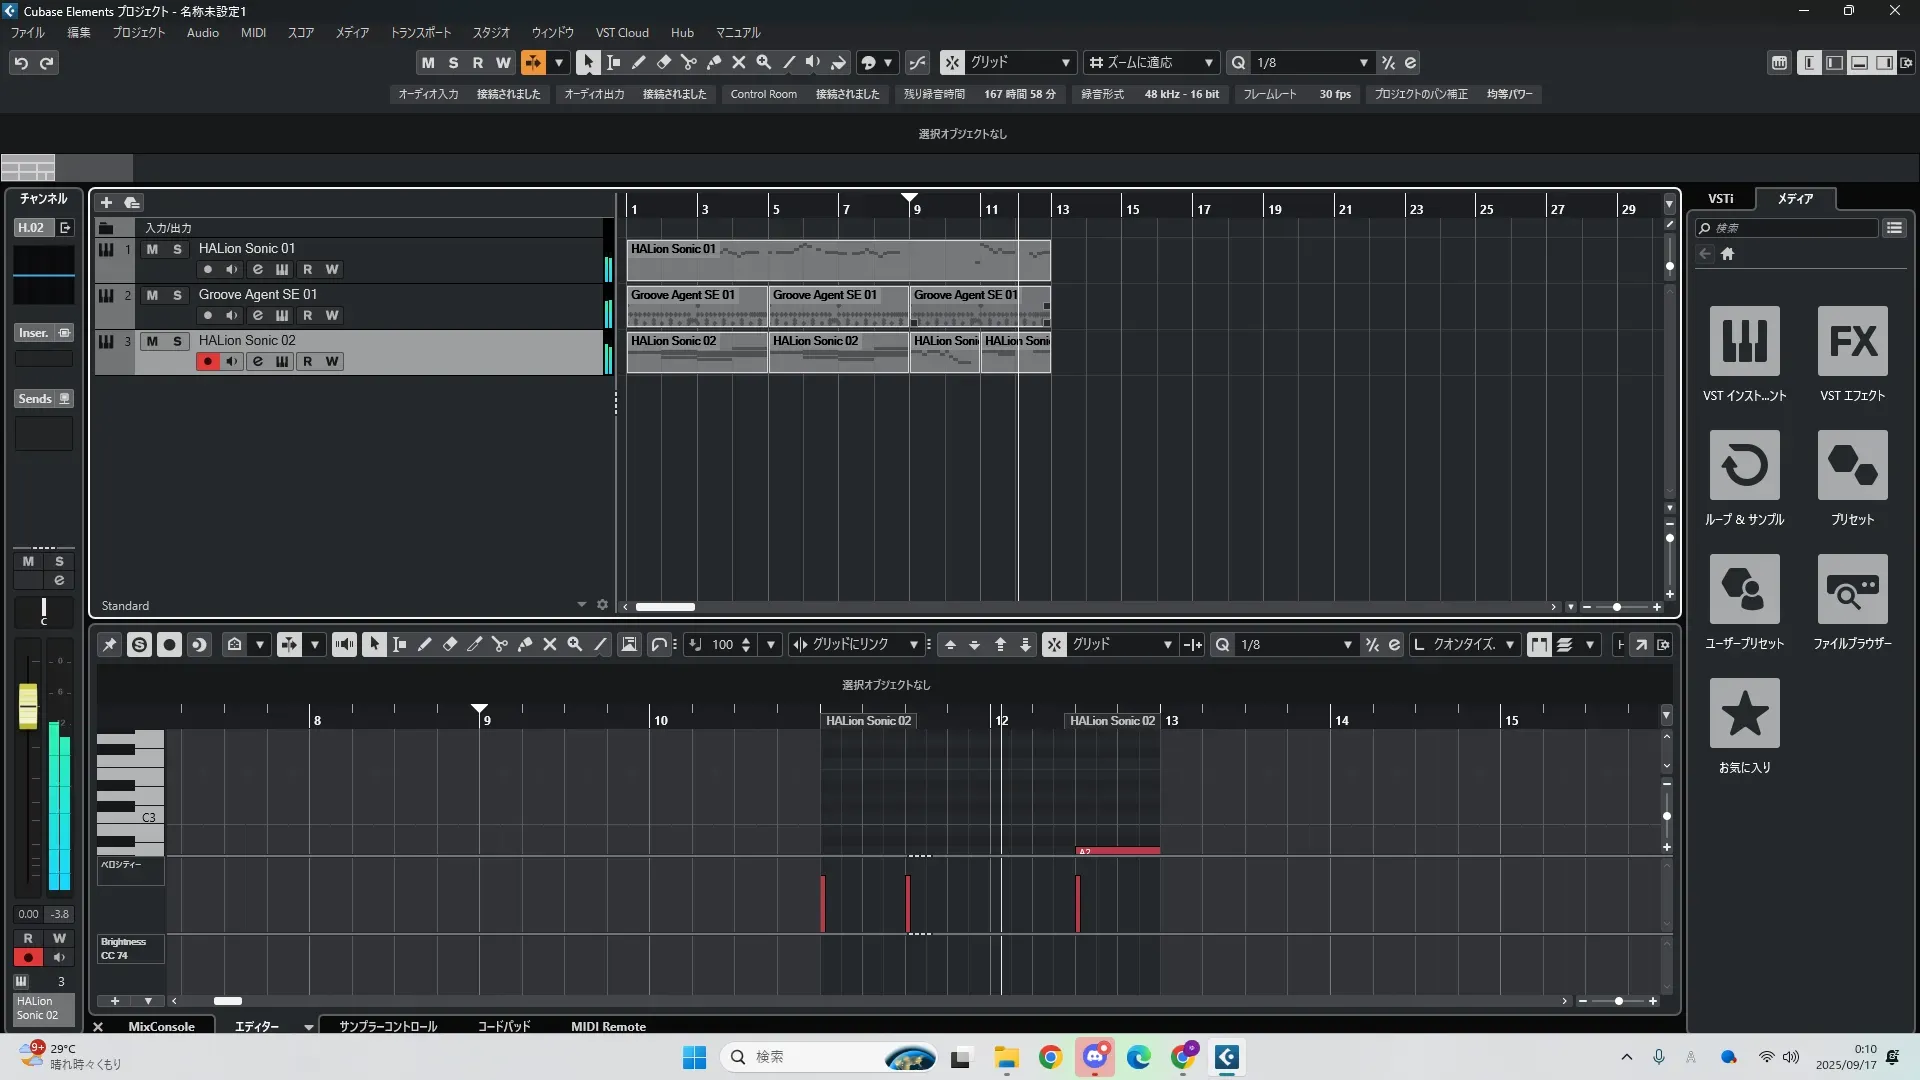This screenshot has width=1920, height=1080.
Task: Solo the Groove Agent SE 01 track
Action: [x=177, y=295]
